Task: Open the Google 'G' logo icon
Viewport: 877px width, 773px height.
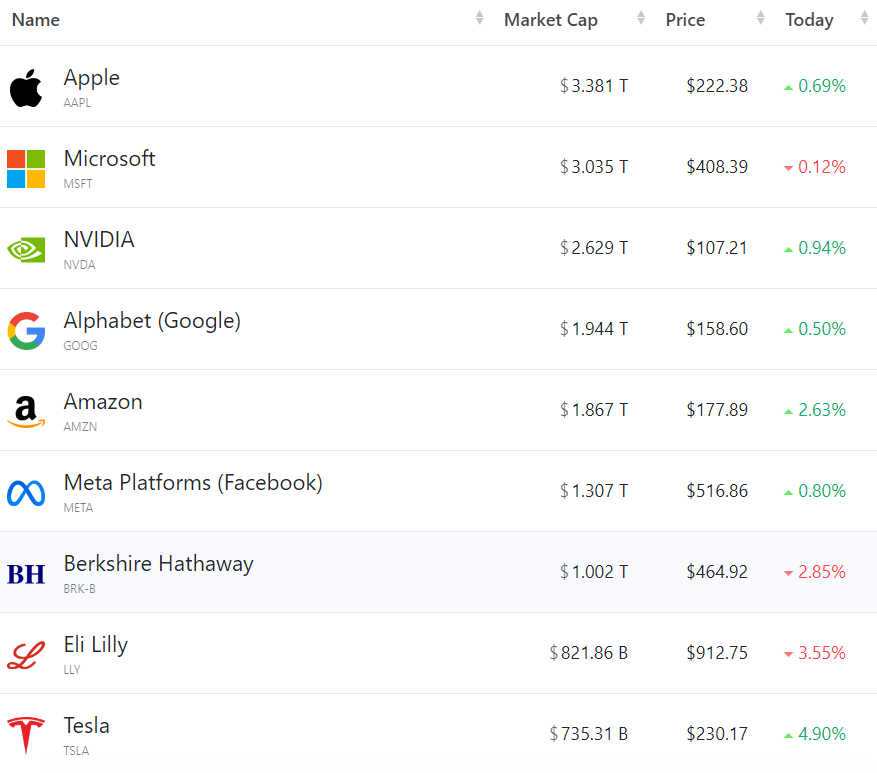Action: pos(26,330)
